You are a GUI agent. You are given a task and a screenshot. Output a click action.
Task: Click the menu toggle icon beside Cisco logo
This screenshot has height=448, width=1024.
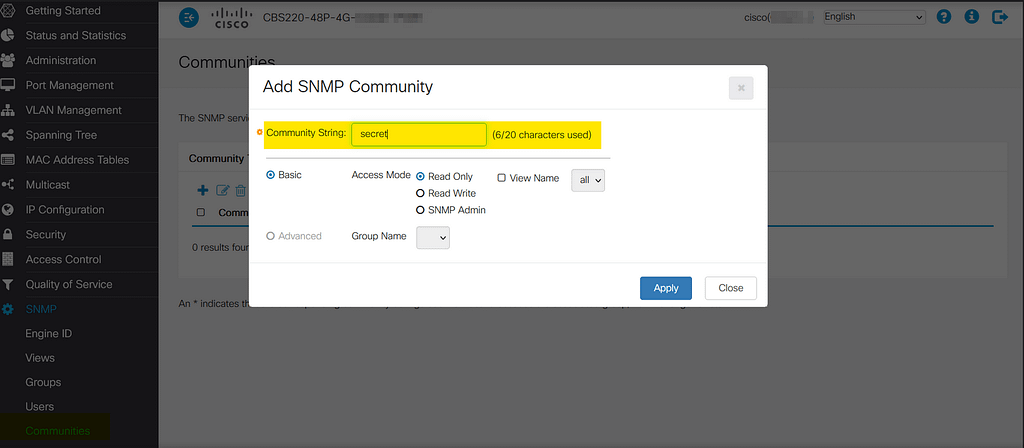click(x=188, y=17)
